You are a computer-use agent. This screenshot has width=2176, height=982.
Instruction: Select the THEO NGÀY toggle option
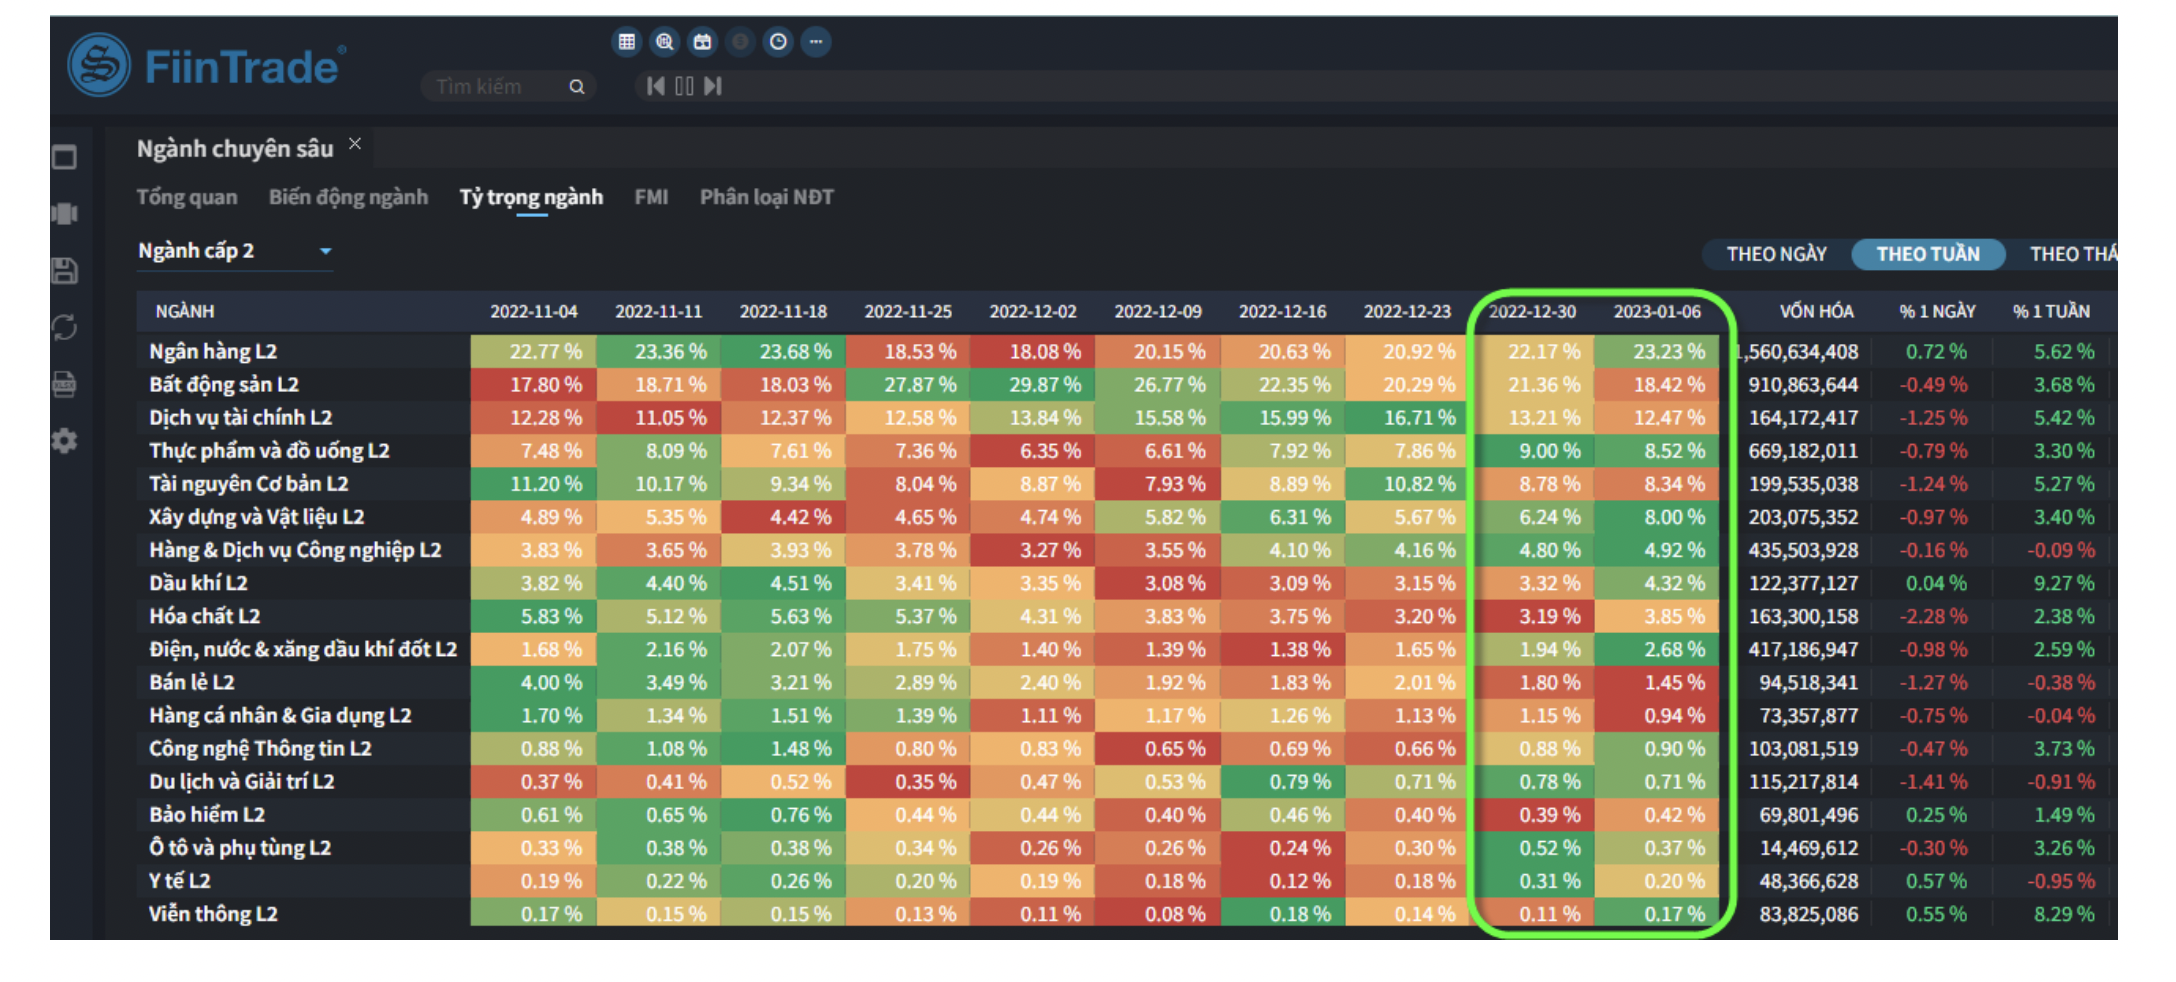pyautogui.click(x=1776, y=254)
